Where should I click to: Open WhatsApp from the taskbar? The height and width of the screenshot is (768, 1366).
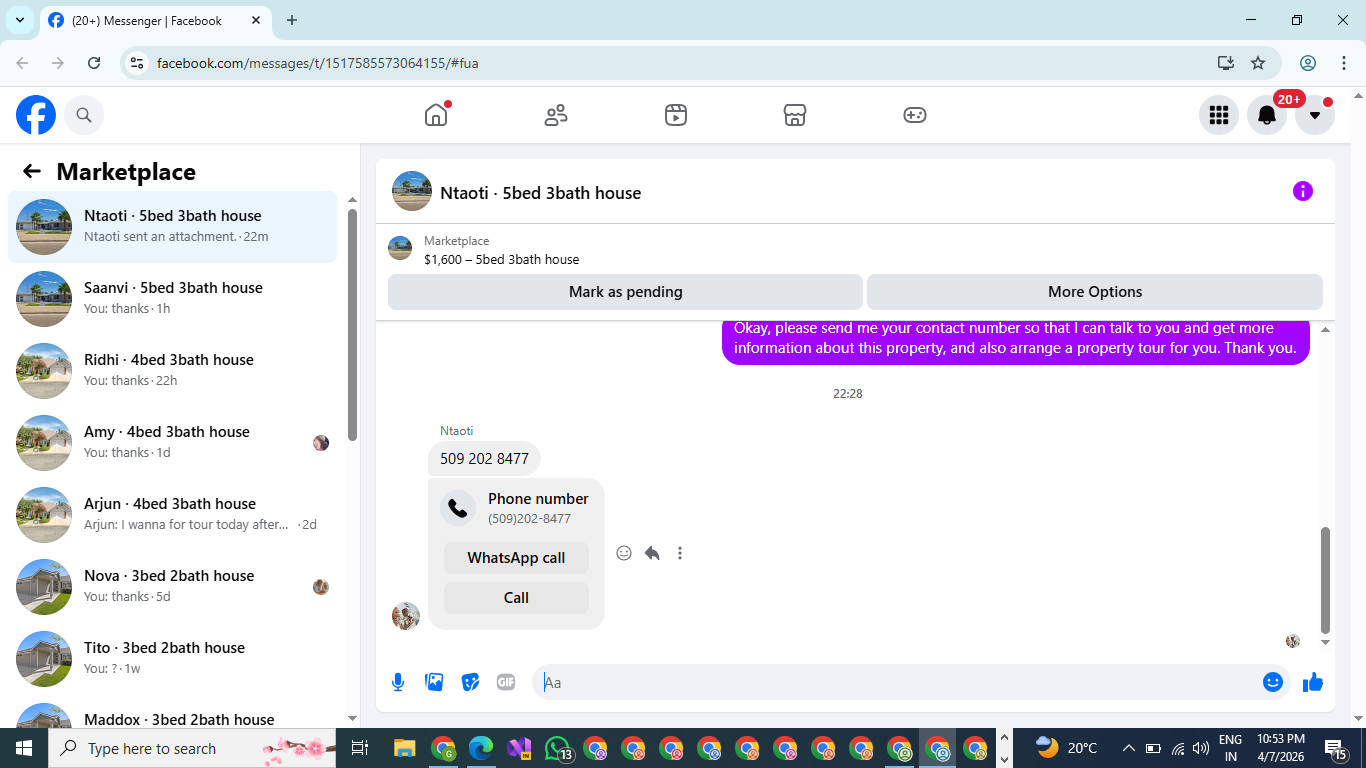[x=558, y=748]
